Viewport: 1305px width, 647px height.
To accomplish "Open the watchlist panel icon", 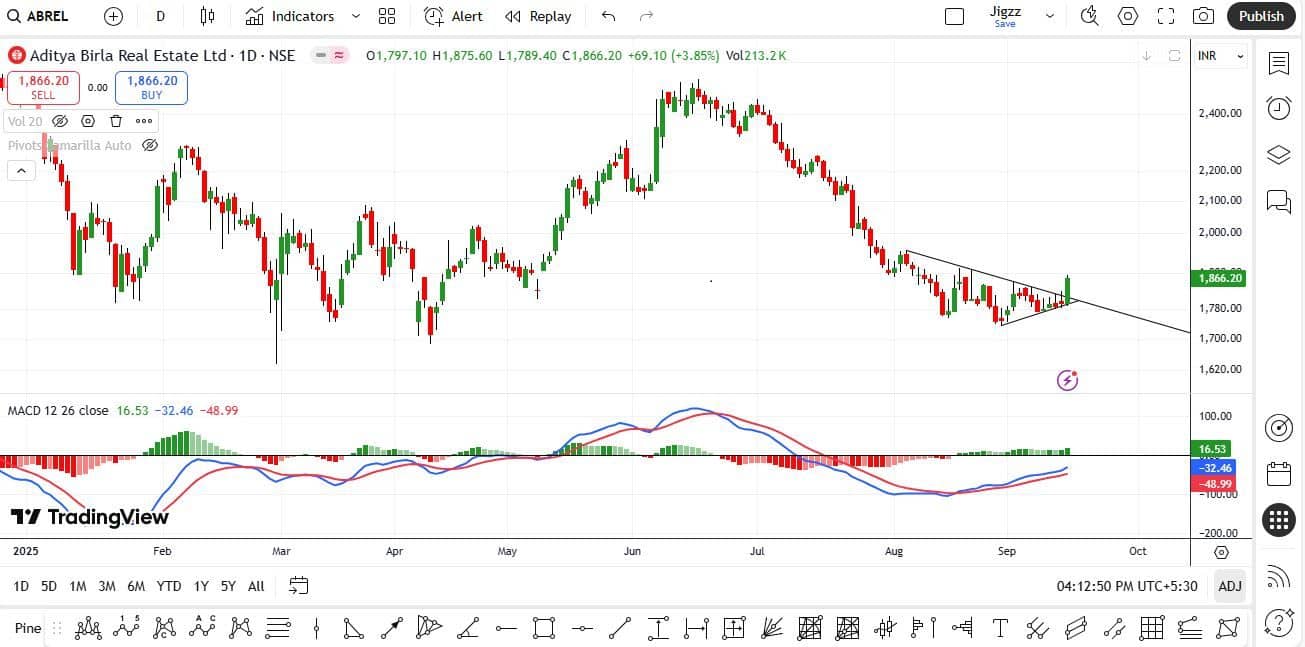I will click(x=1278, y=64).
